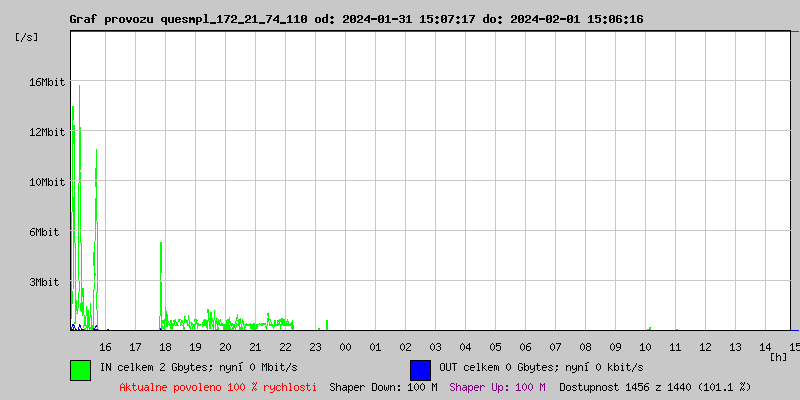Click 'IN celkem 2 Gbytes; nyní 0 Mbit/s' text

click(198, 367)
